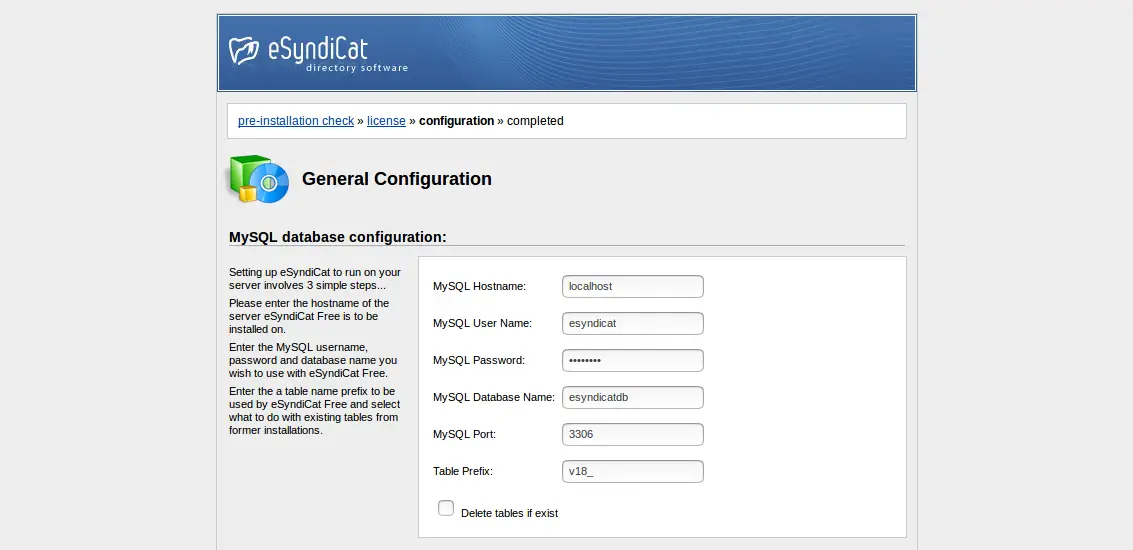Select the completed breadcrumb step
Viewport: 1133px width, 550px height.
pos(535,121)
